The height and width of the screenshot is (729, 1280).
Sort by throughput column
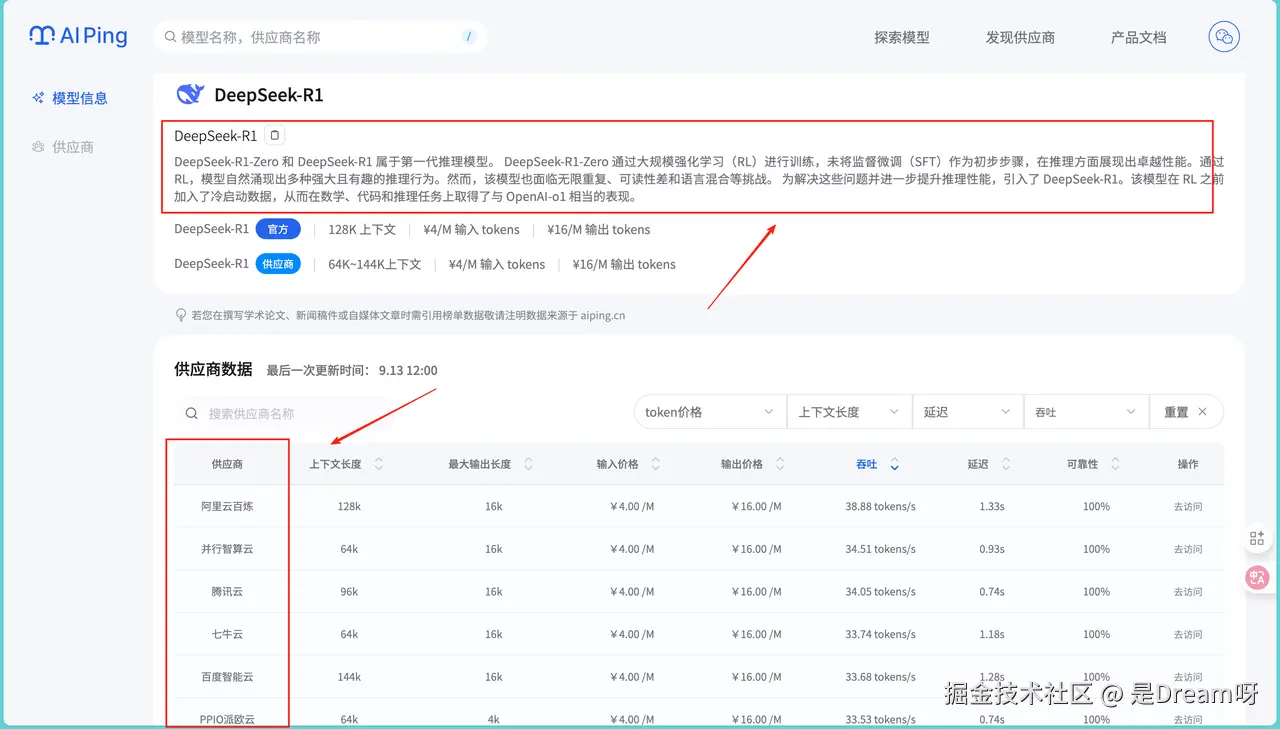[894, 464]
